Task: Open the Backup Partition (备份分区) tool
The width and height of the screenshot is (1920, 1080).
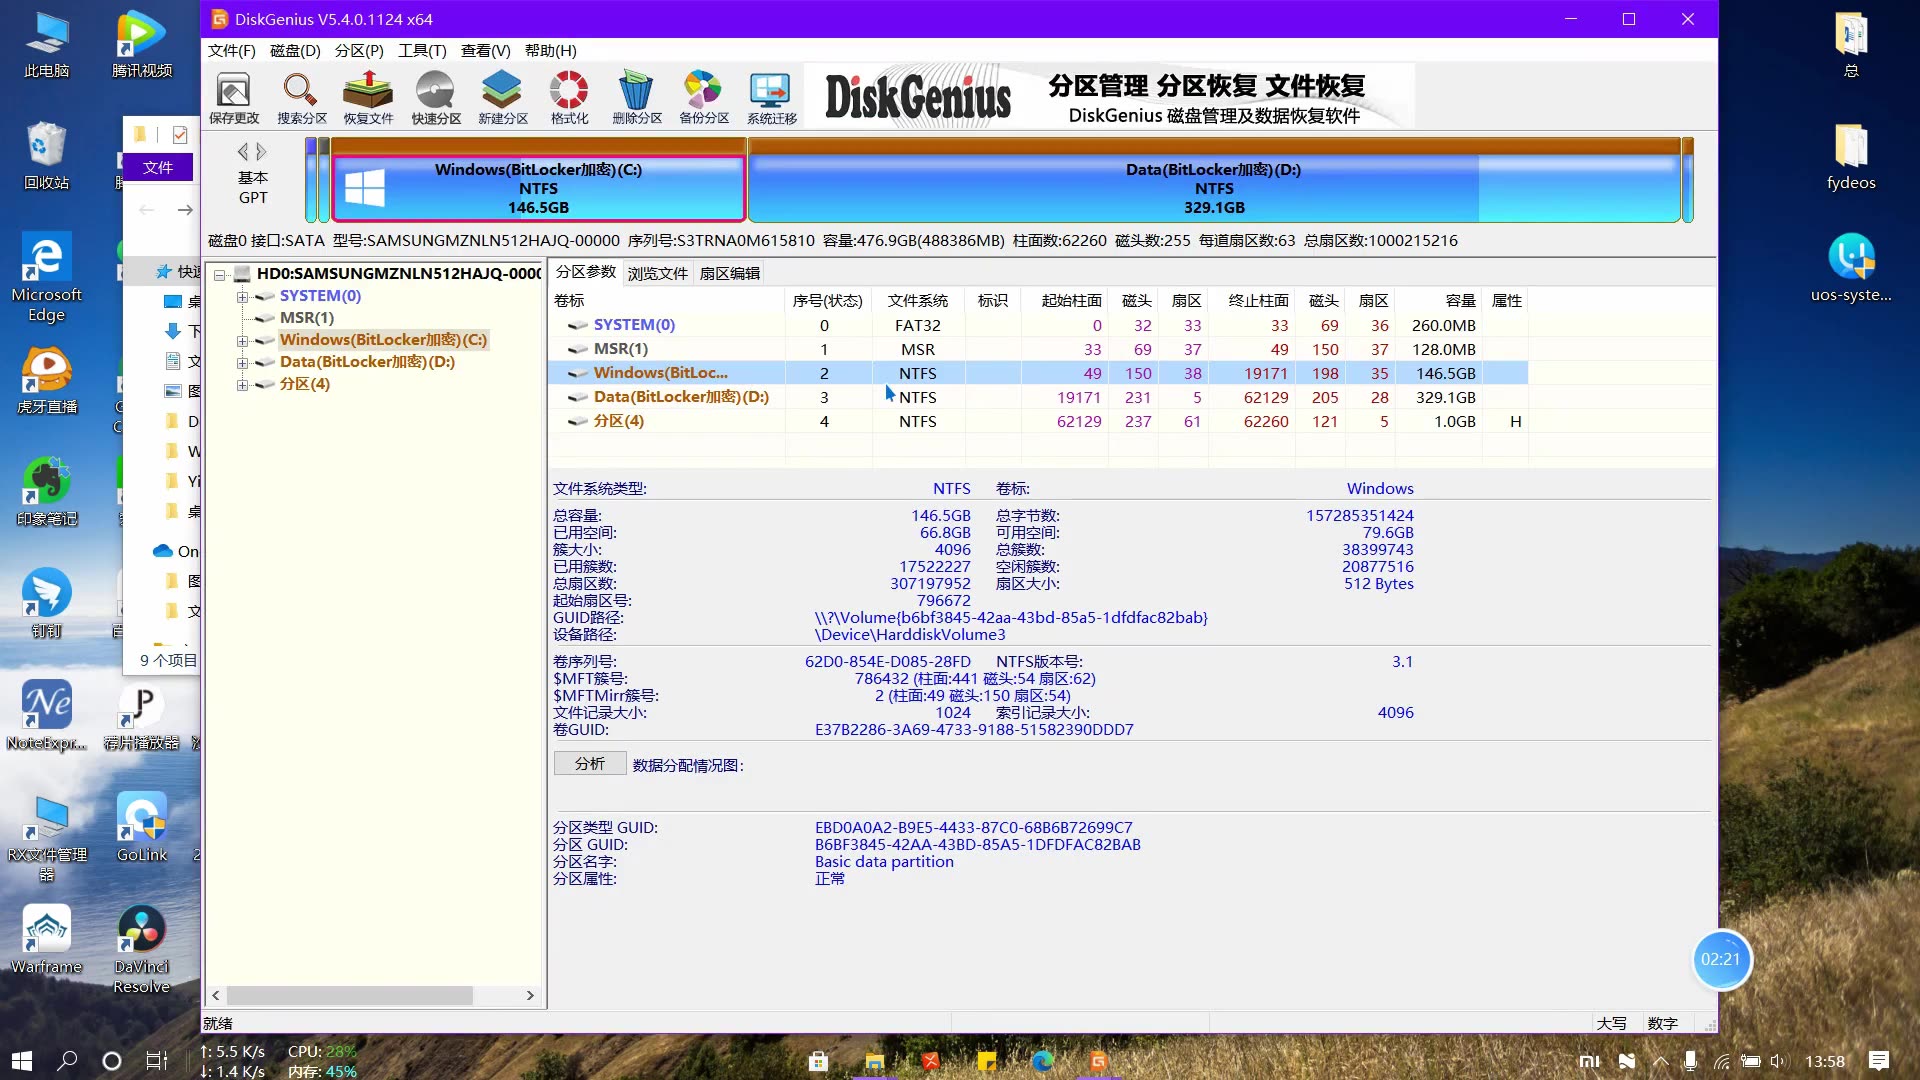Action: click(x=703, y=98)
